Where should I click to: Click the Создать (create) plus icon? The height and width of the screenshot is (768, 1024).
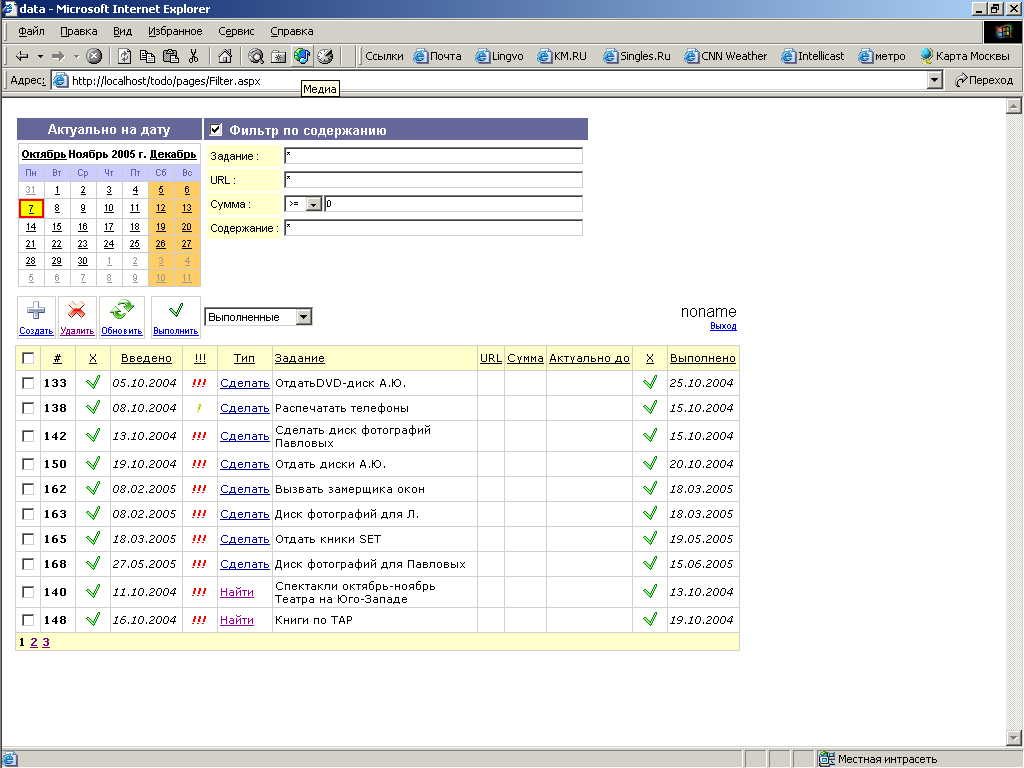[x=36, y=311]
